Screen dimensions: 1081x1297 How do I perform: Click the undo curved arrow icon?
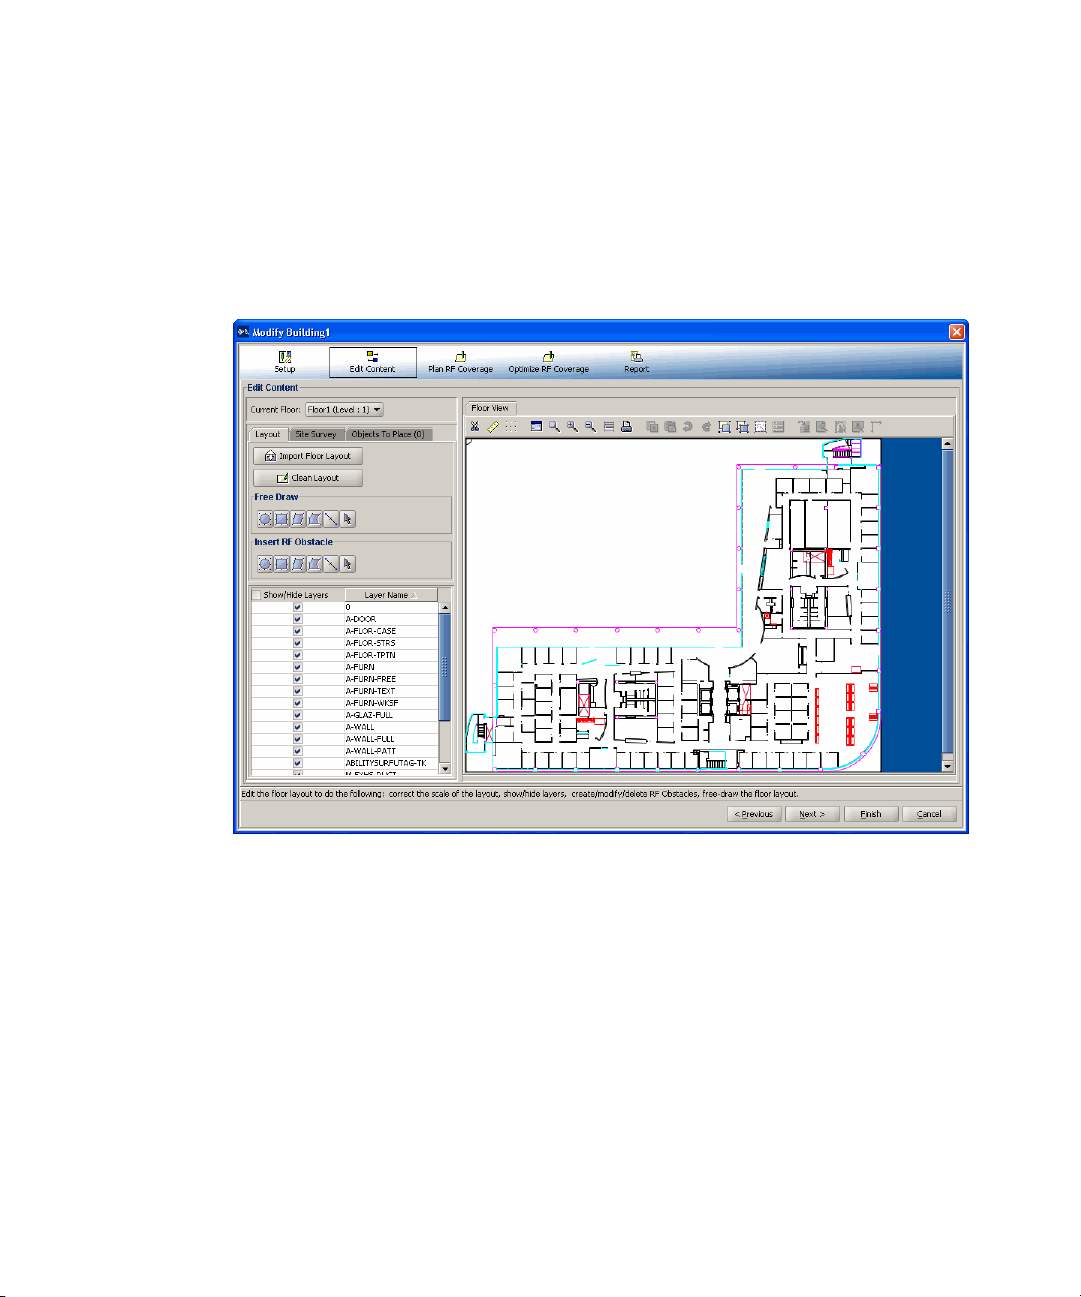click(x=688, y=427)
